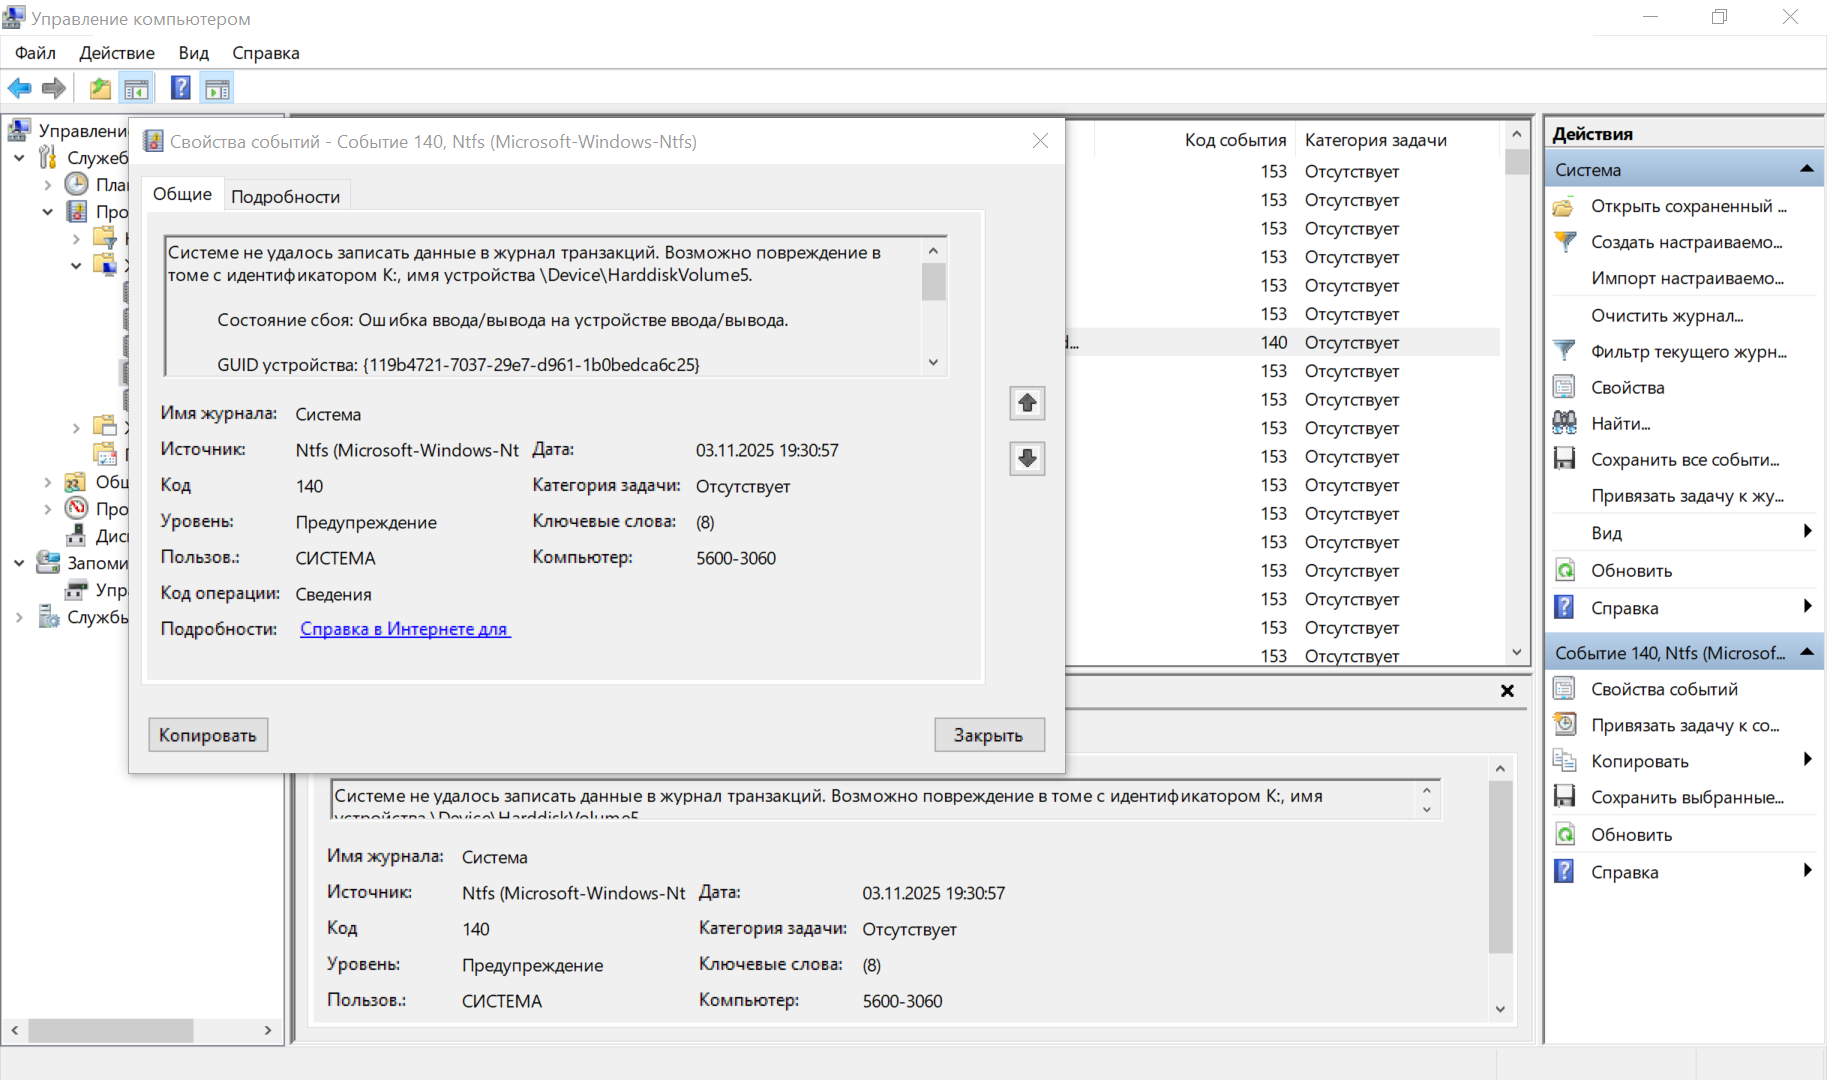Sort by Категория задачи column header
This screenshot has width=1827, height=1080.
(x=1375, y=140)
